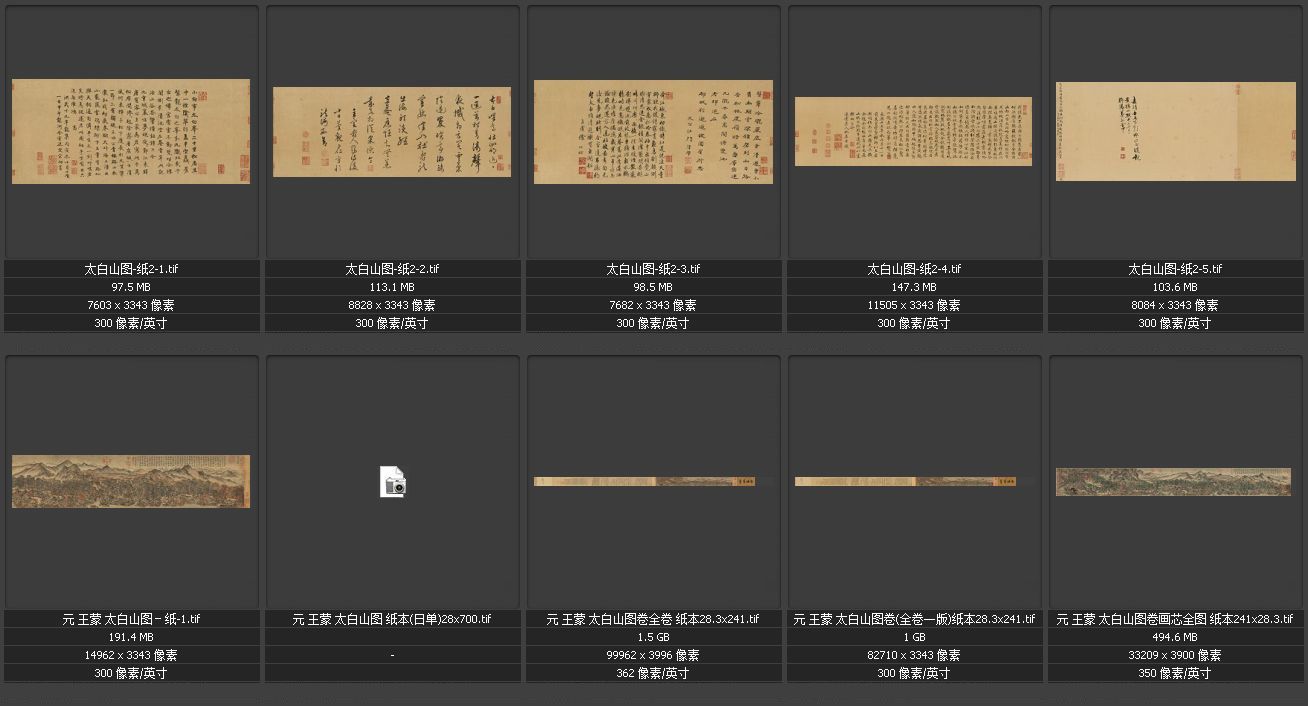
Task: Click the 147.3 MB file size field
Action: (914, 287)
